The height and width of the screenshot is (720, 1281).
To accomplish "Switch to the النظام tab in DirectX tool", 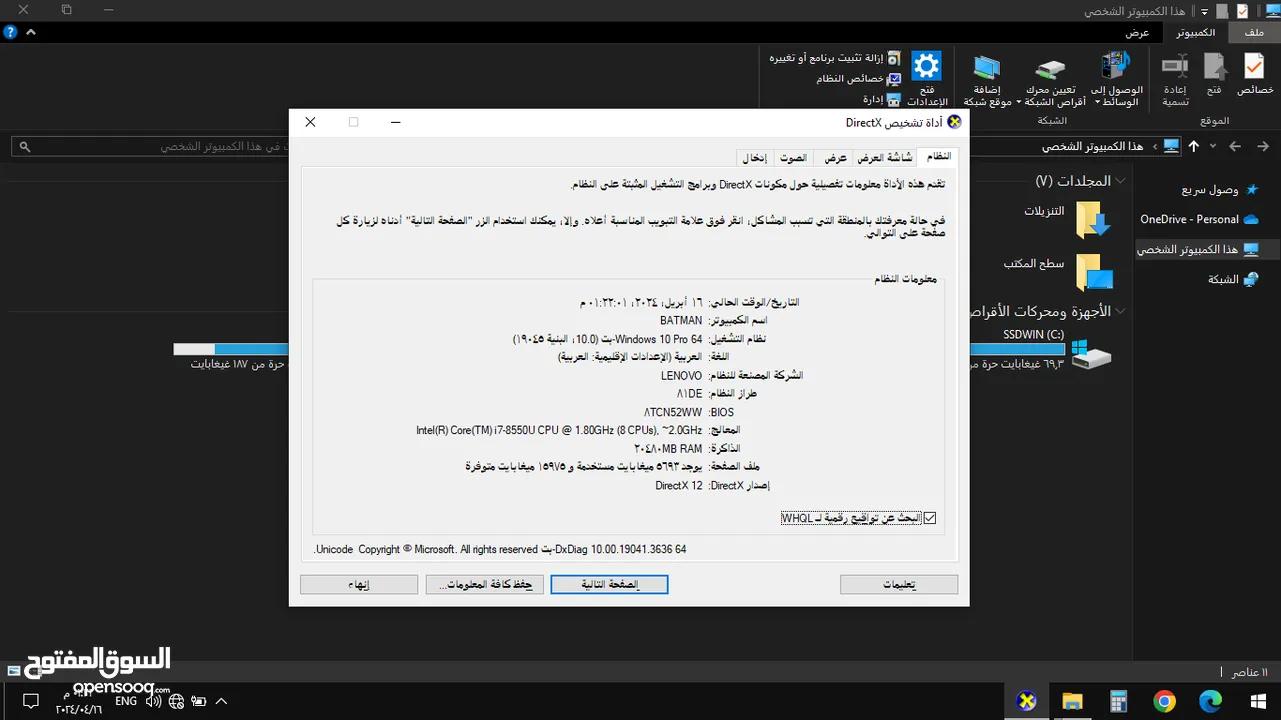I will coord(939,157).
